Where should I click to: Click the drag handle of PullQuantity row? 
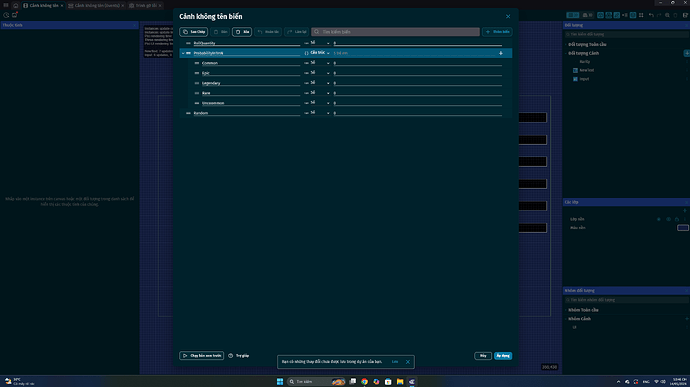pyautogui.click(x=188, y=43)
